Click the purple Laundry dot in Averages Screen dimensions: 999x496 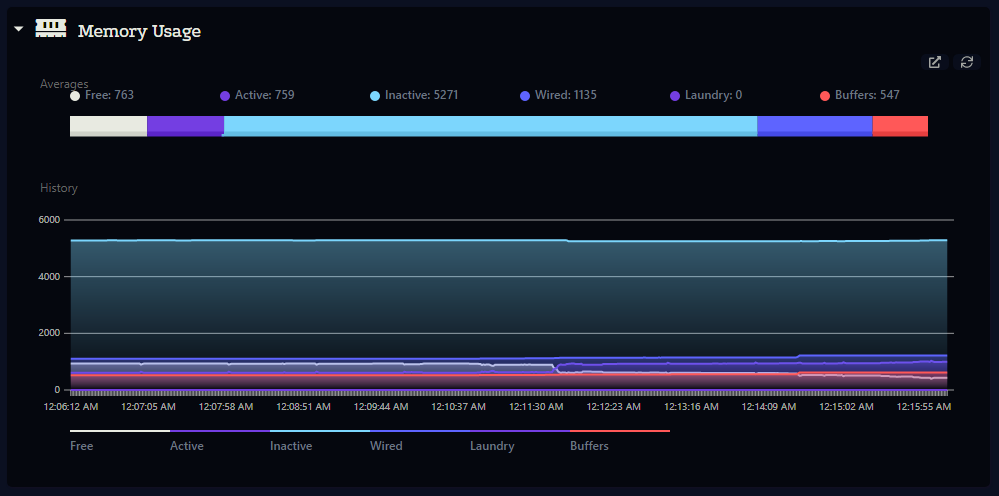675,96
